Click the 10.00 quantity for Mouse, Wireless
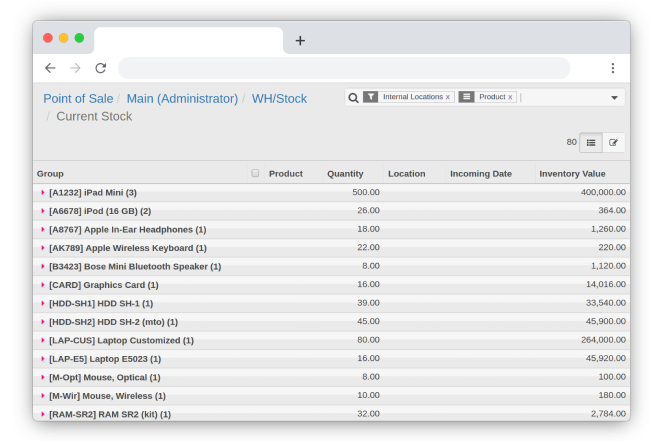This screenshot has width=663, height=441. [x=368, y=395]
